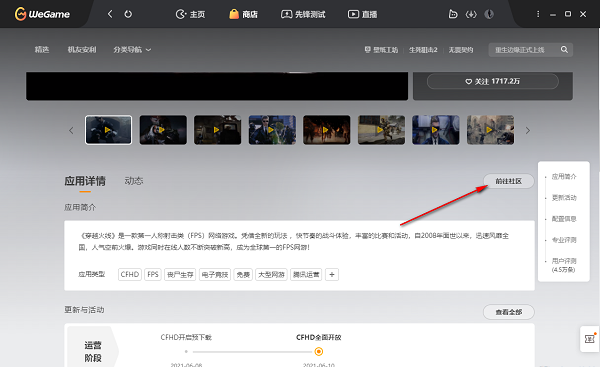The width and height of the screenshot is (600, 367).
Task: Jump to 专业评测 in side navigation
Action: [564, 240]
